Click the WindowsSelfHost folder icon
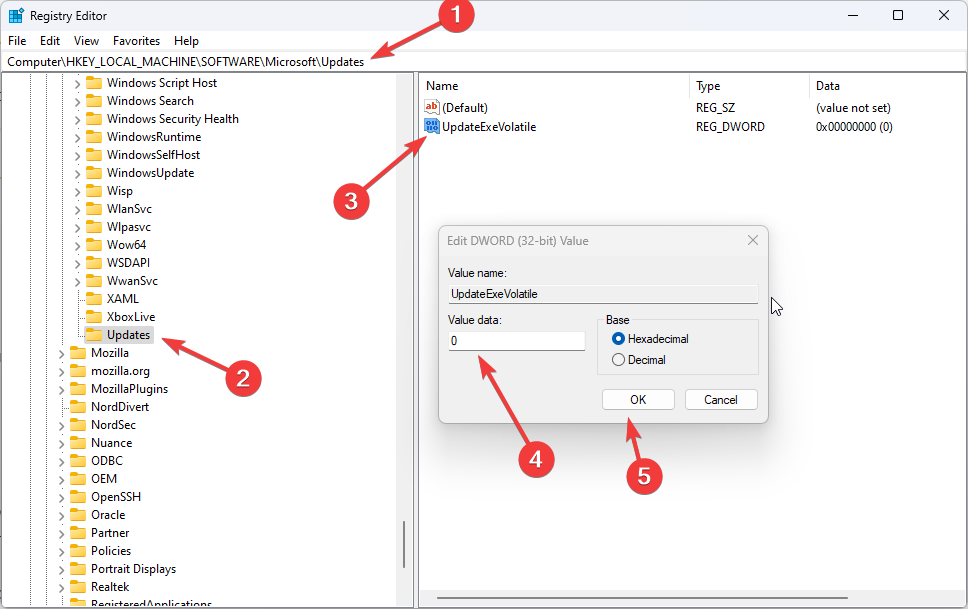The height and width of the screenshot is (609, 968). [94, 154]
